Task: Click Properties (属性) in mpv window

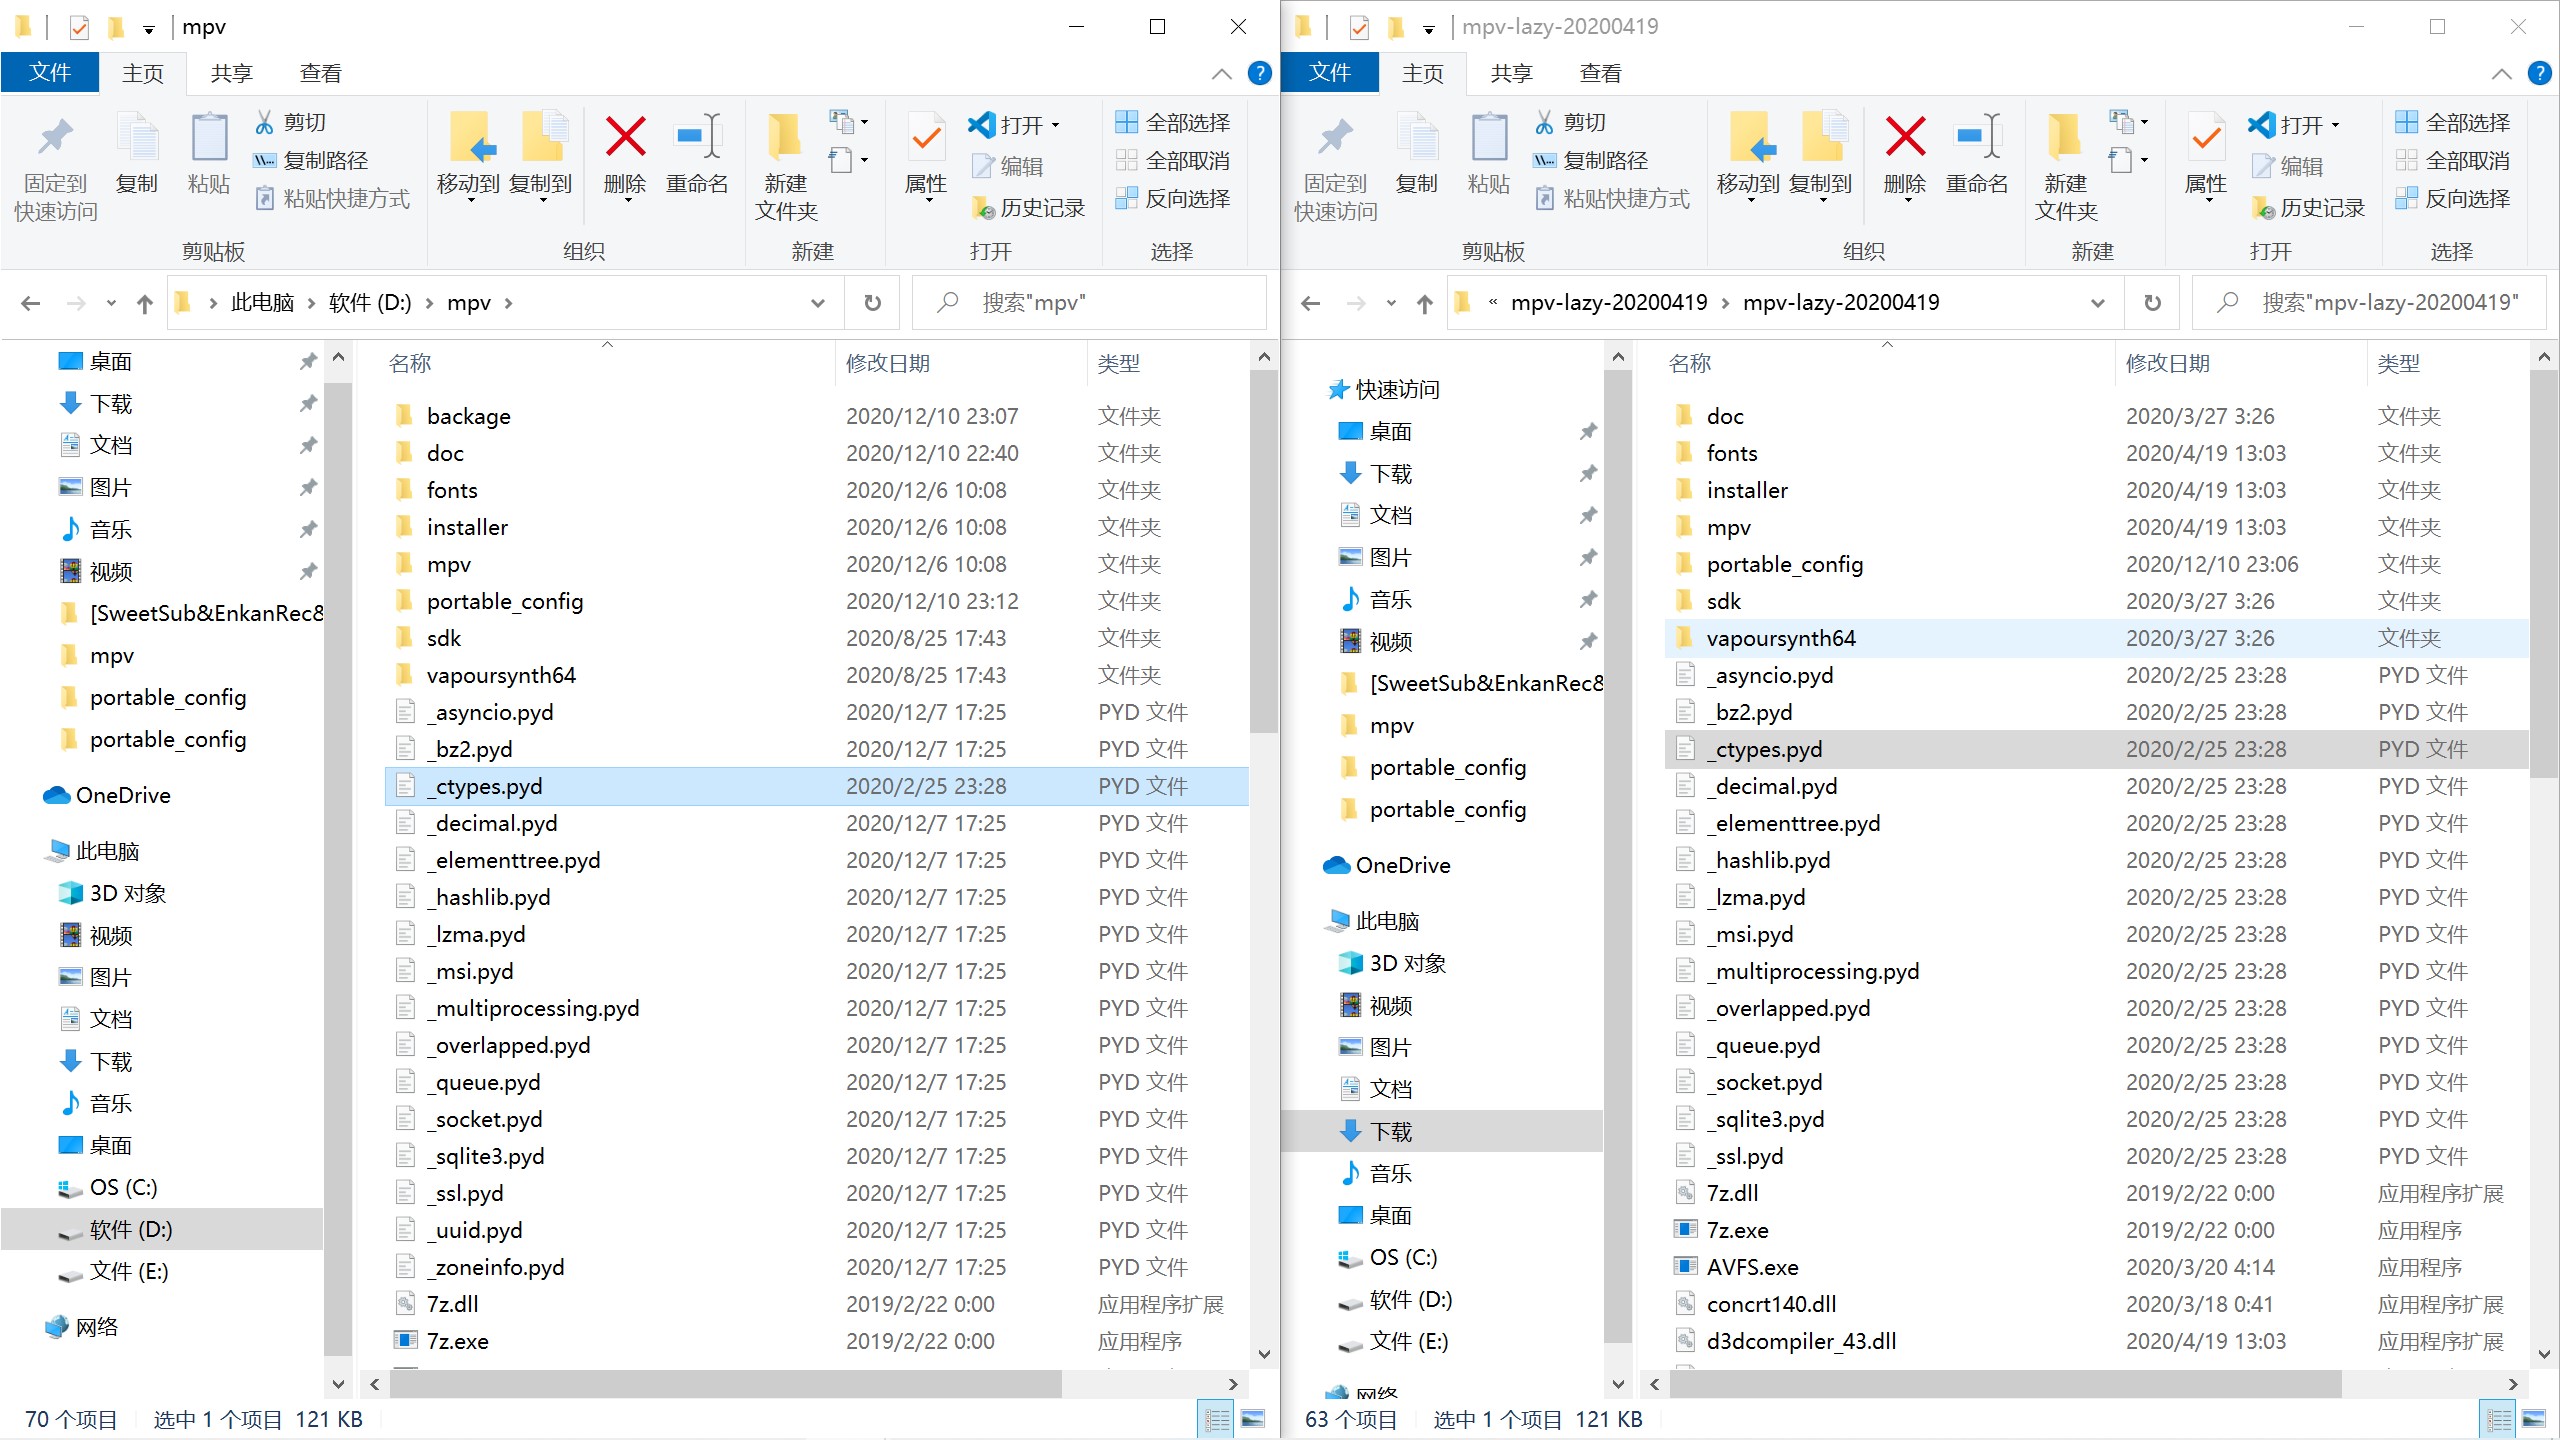Action: coord(926,156)
